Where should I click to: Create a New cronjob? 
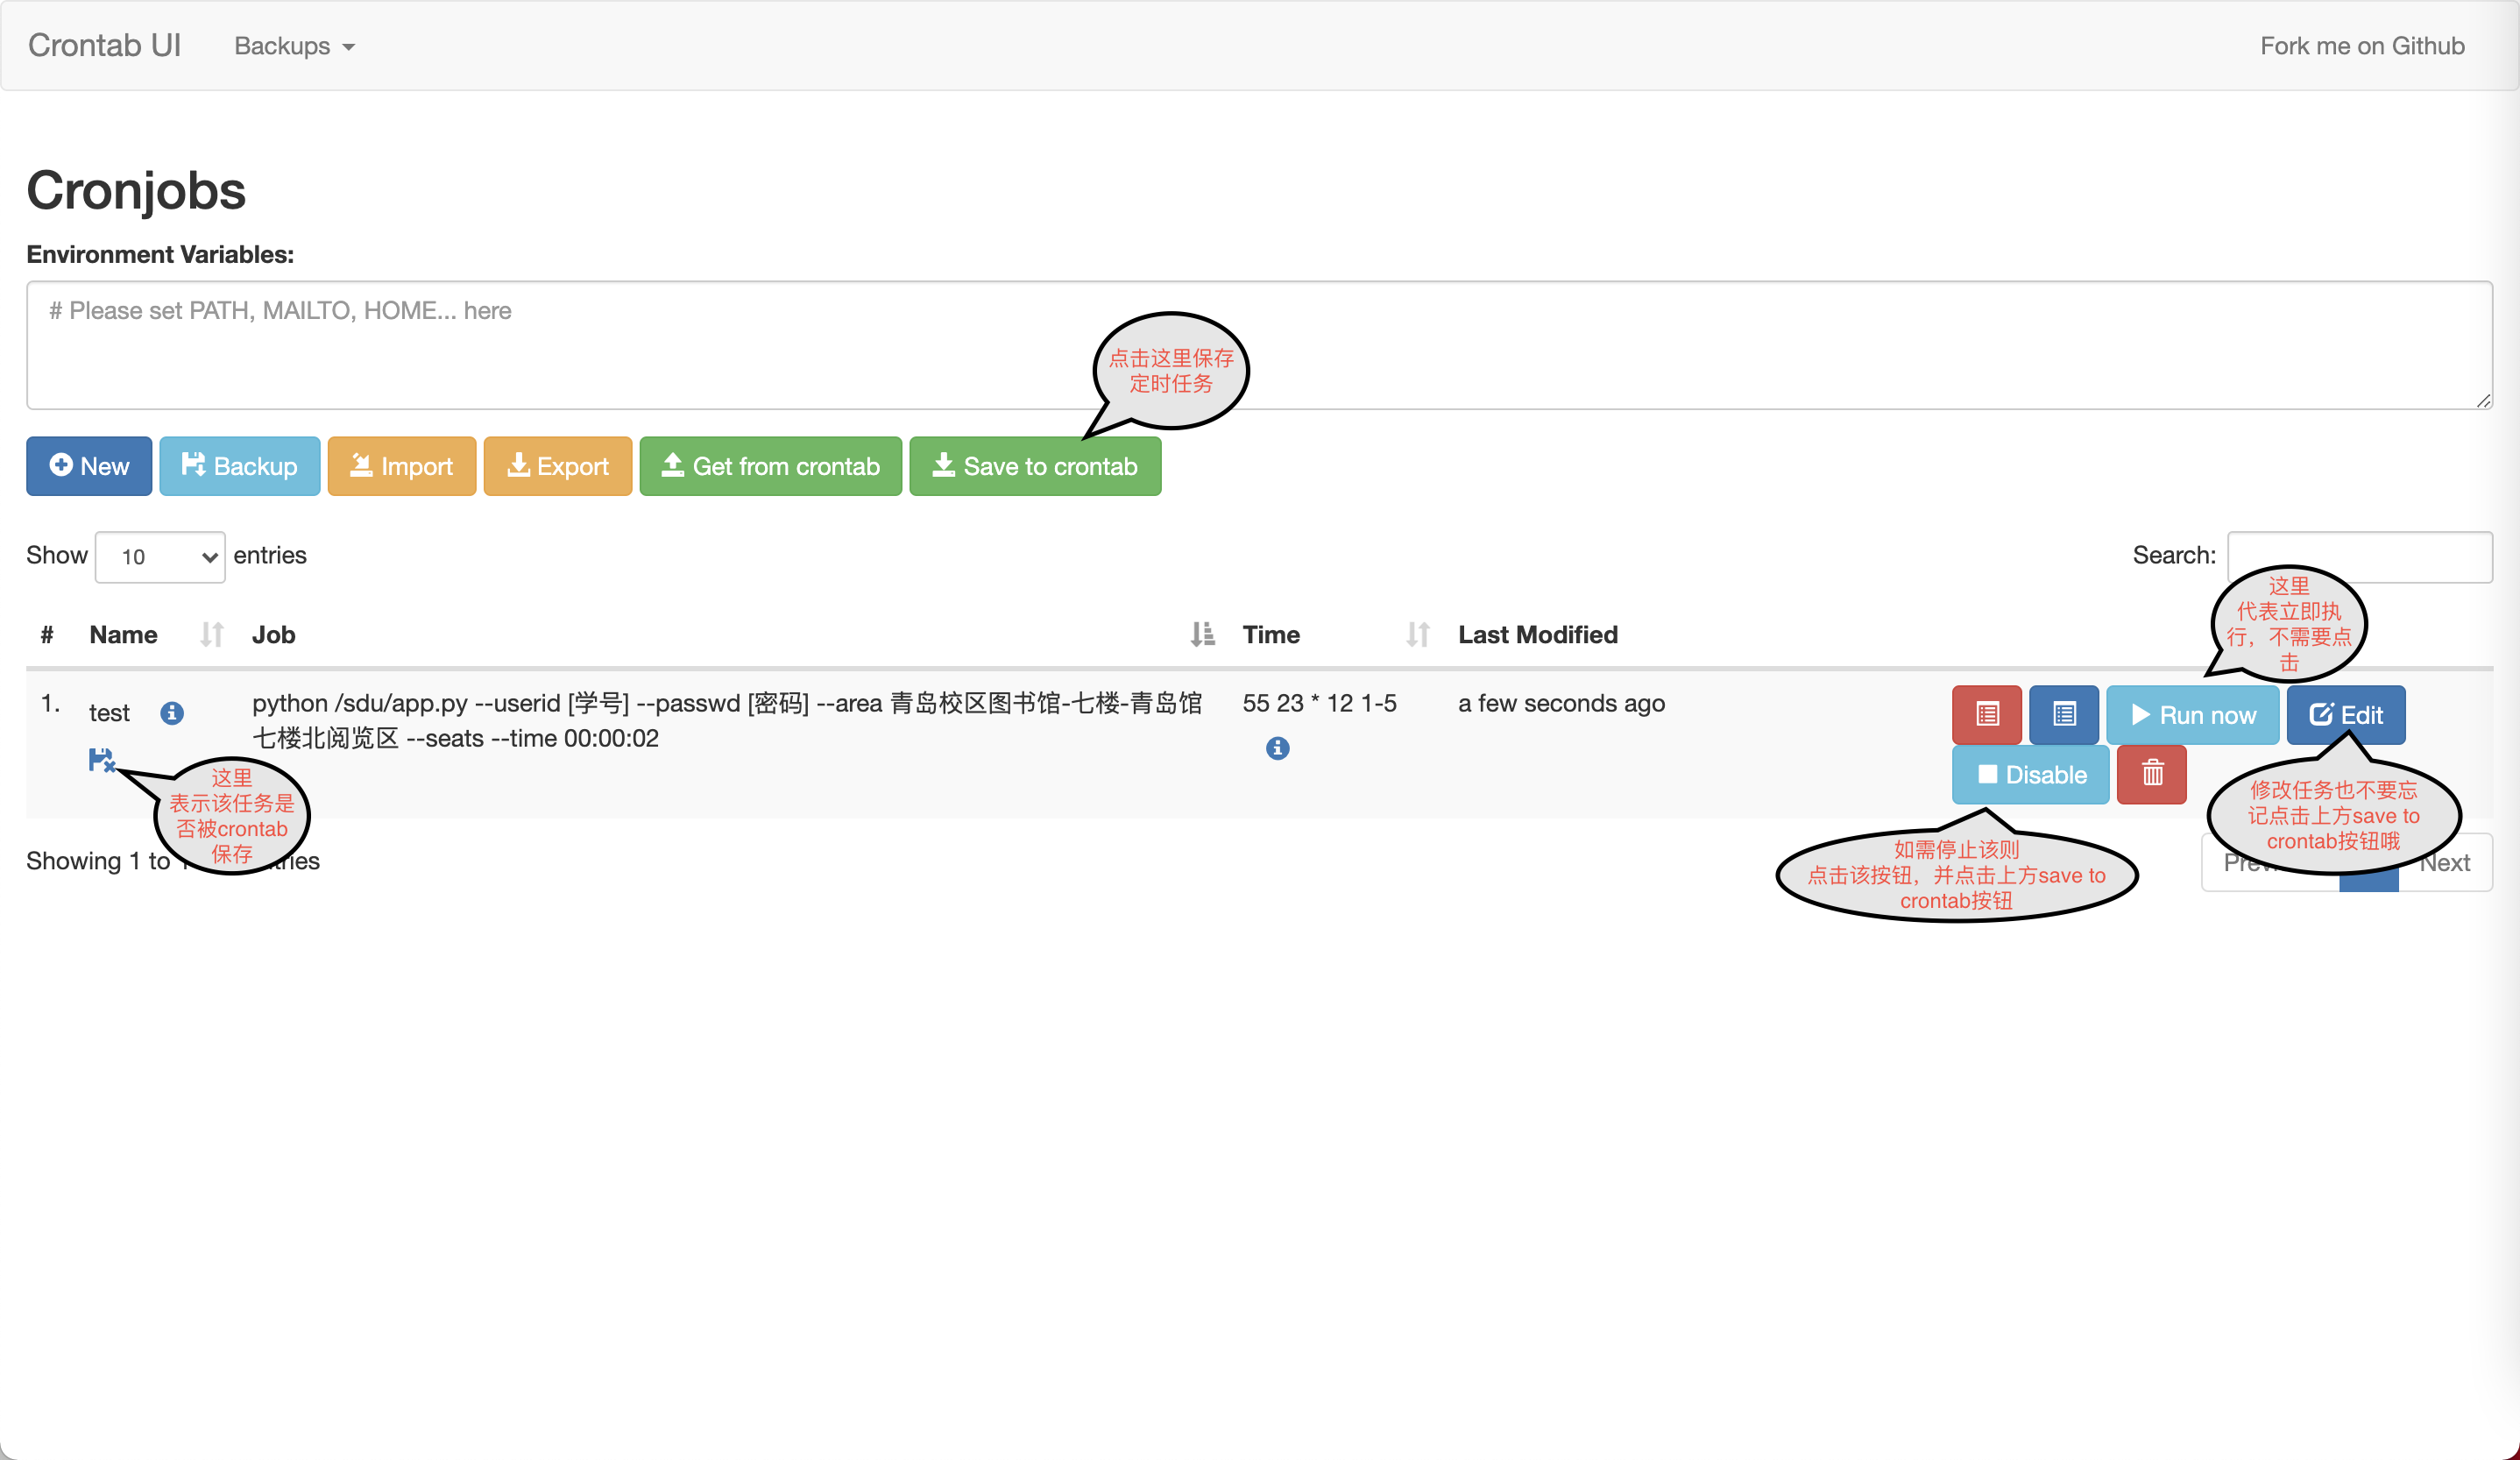coord(89,466)
